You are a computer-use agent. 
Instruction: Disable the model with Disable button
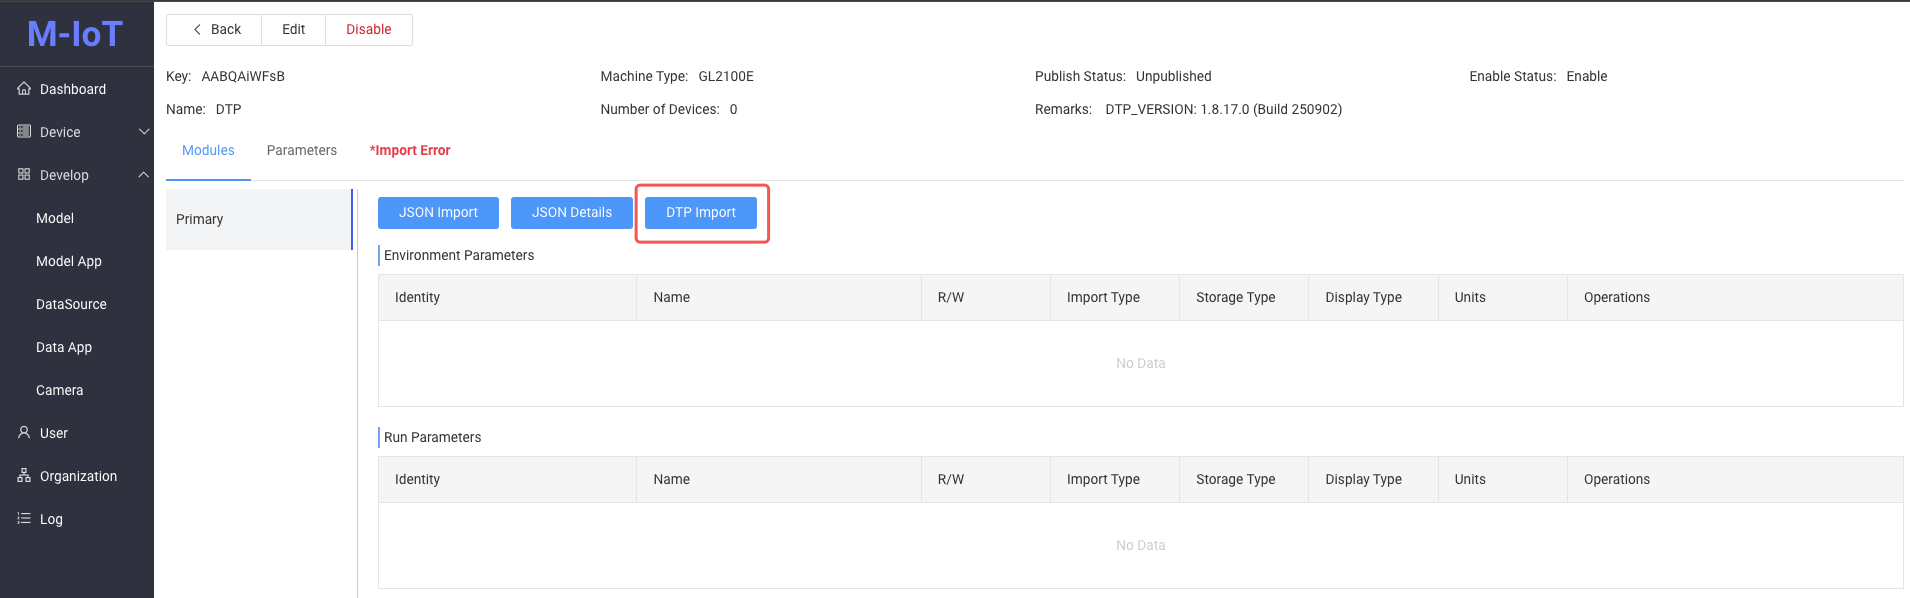[368, 30]
